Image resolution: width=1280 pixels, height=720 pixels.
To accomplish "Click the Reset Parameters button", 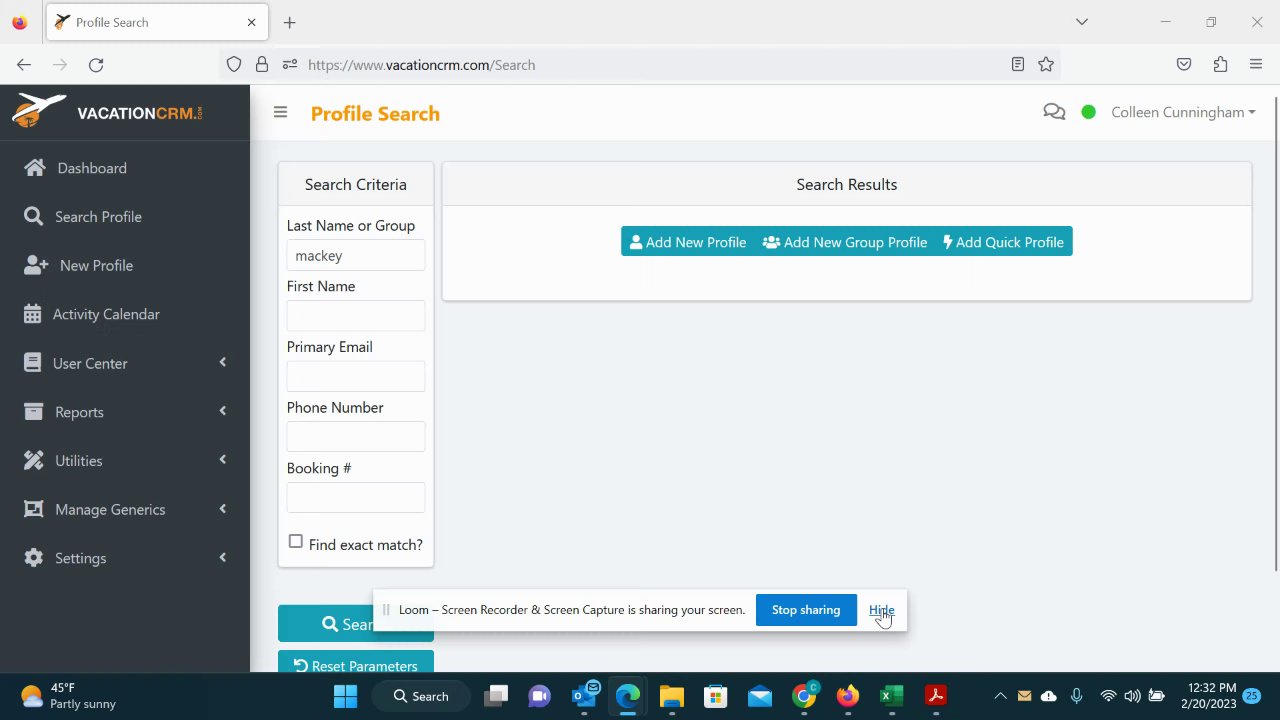I will coord(355,663).
